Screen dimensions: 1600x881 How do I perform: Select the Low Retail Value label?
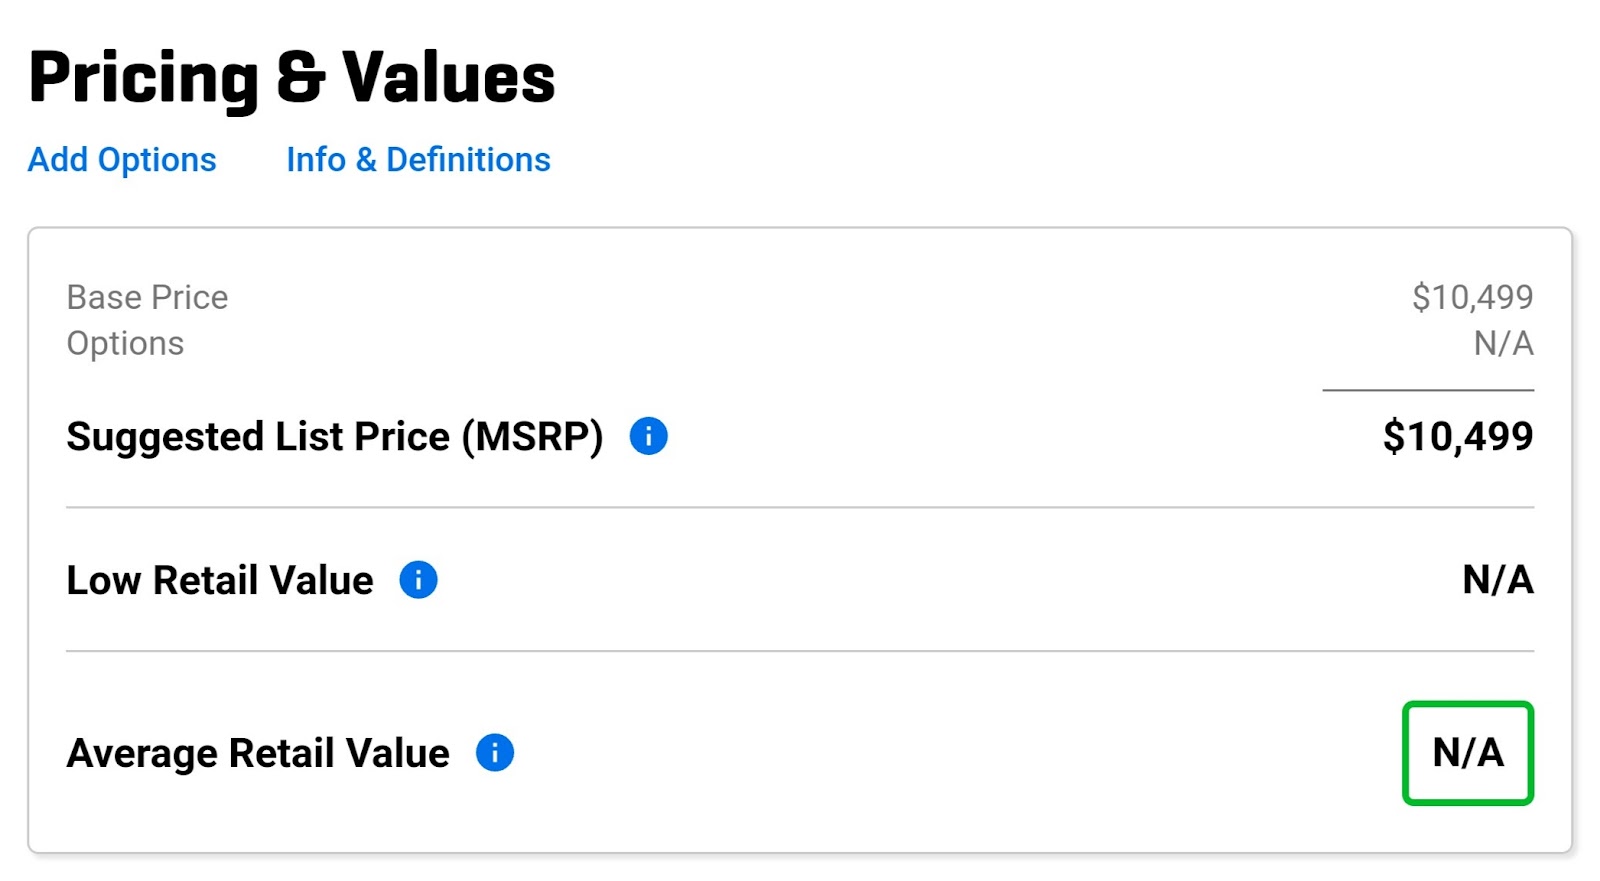(220, 580)
